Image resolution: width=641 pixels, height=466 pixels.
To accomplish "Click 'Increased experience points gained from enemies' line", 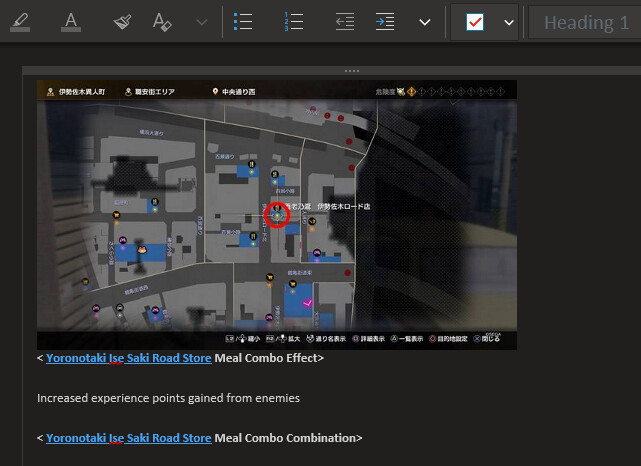I will coord(168,398).
